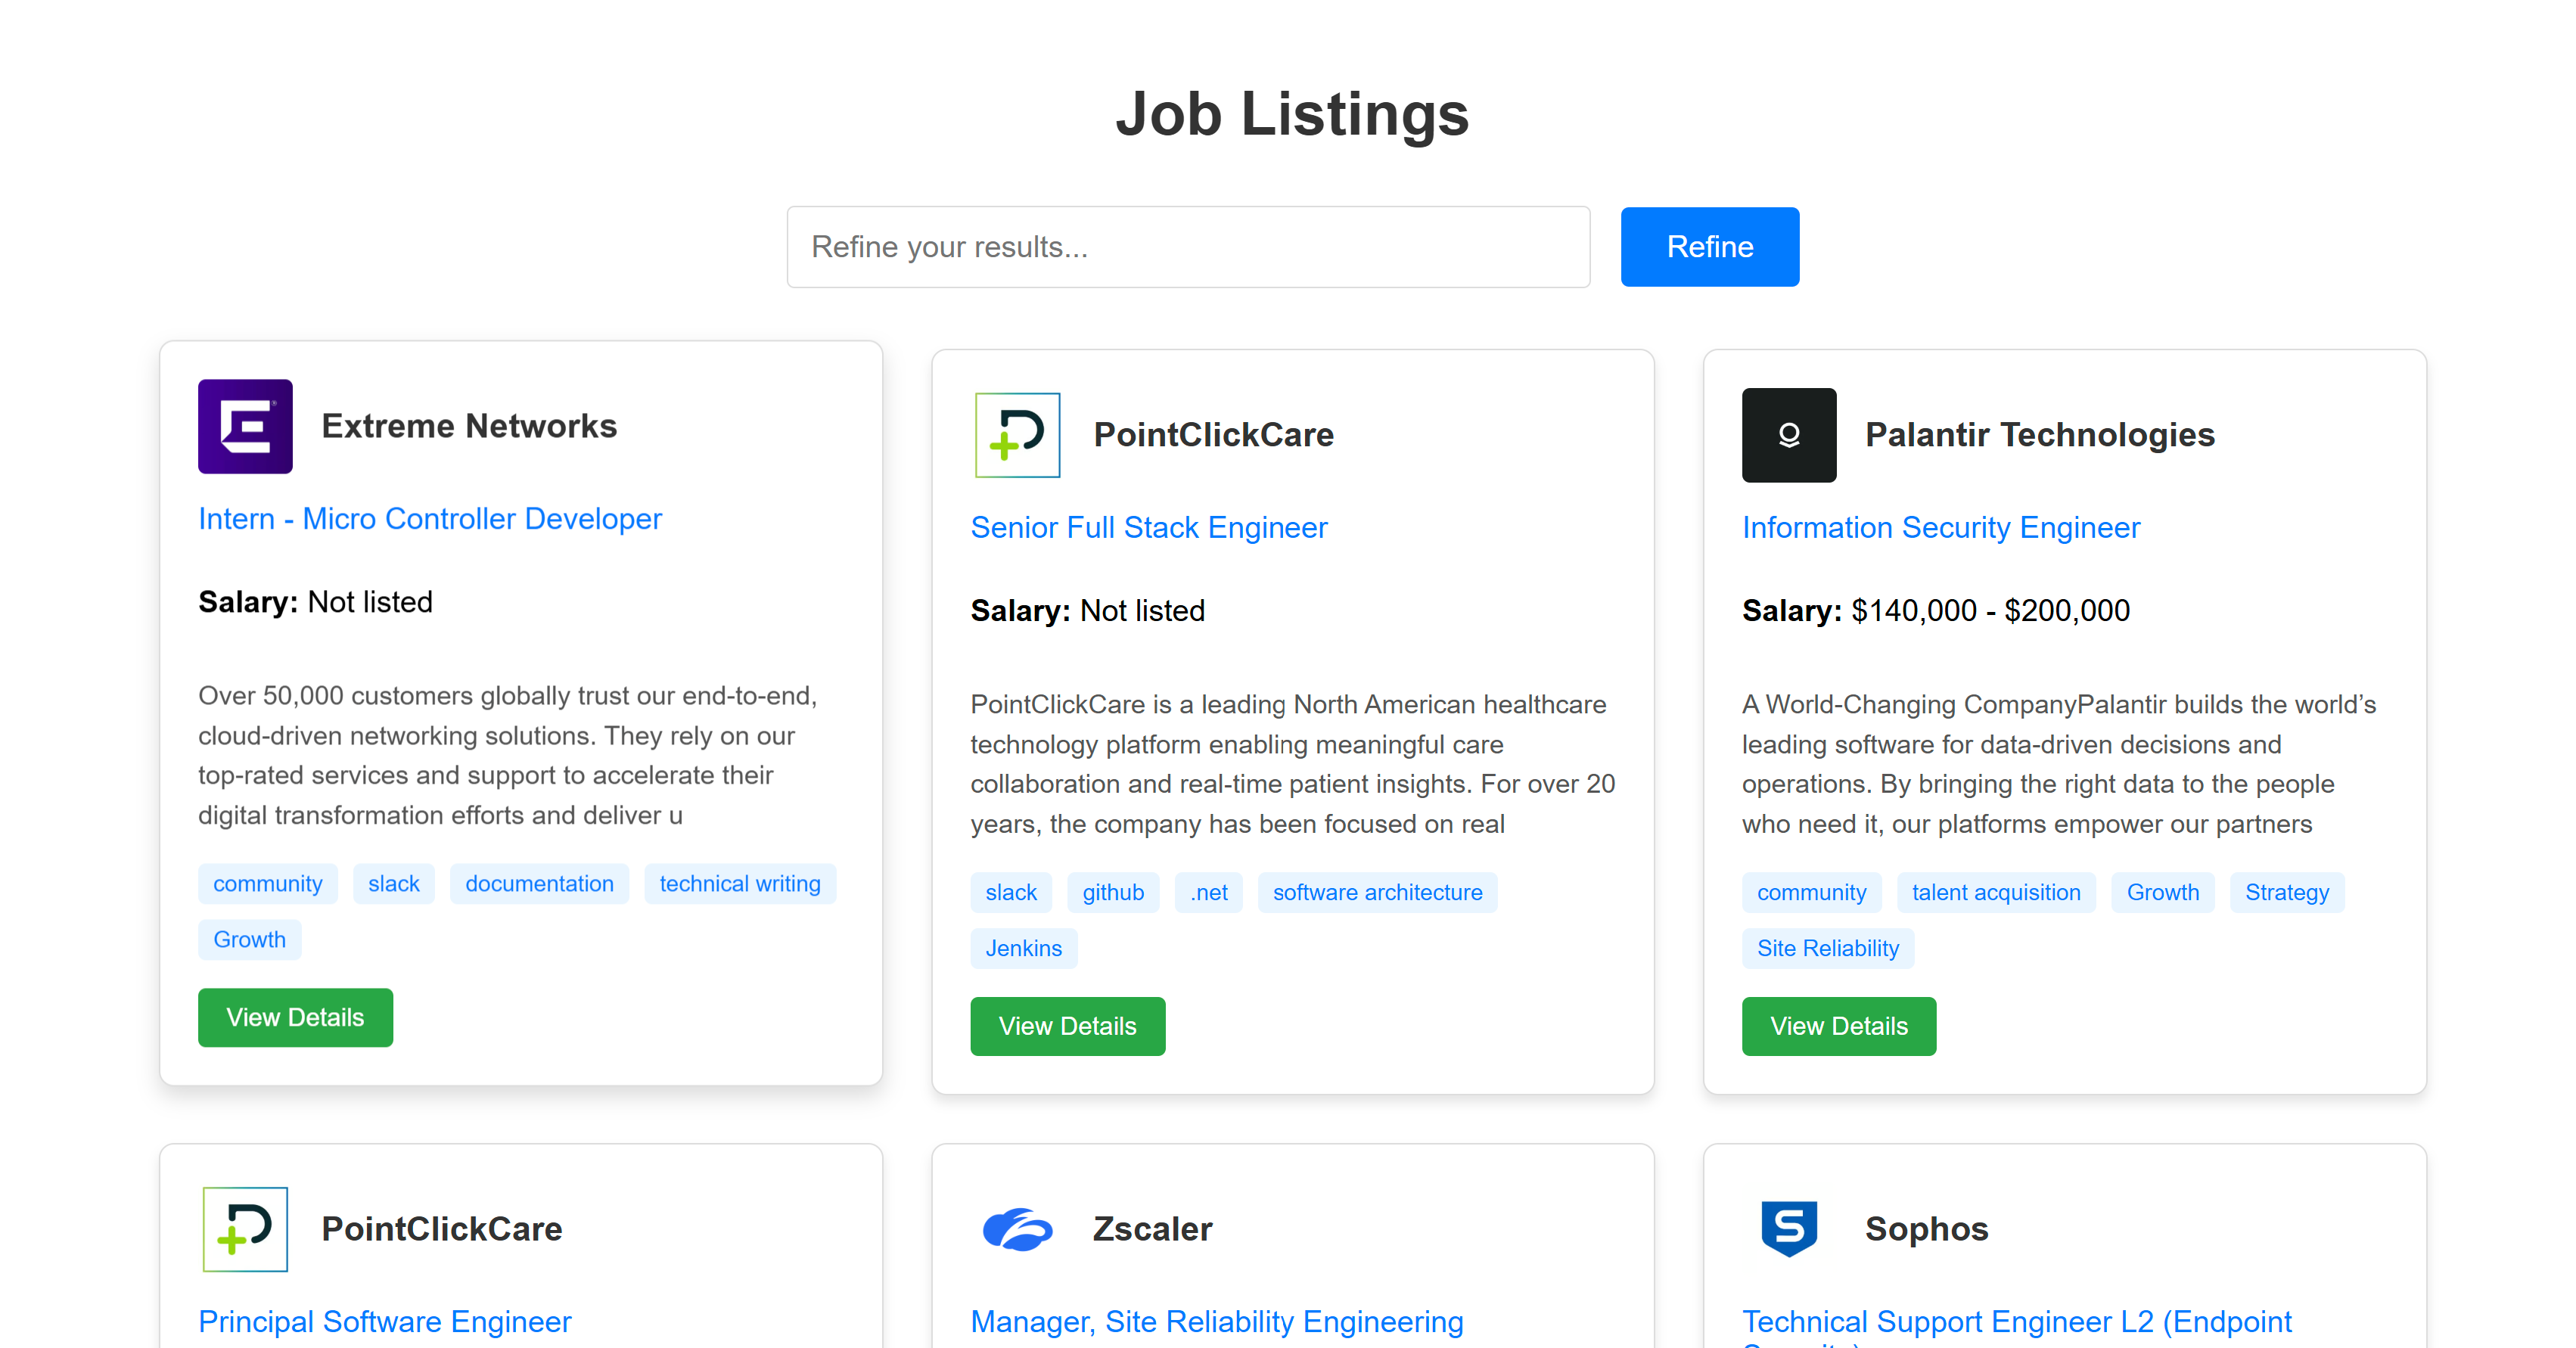Open Principal Software Engineer job link
Viewport: 2576px width, 1348px height.
coord(384,1322)
